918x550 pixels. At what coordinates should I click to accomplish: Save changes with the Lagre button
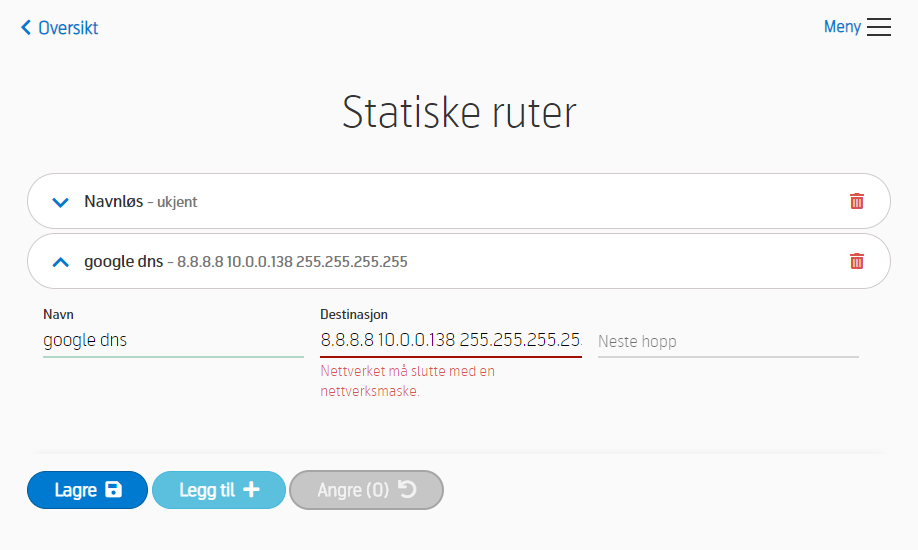(x=87, y=490)
